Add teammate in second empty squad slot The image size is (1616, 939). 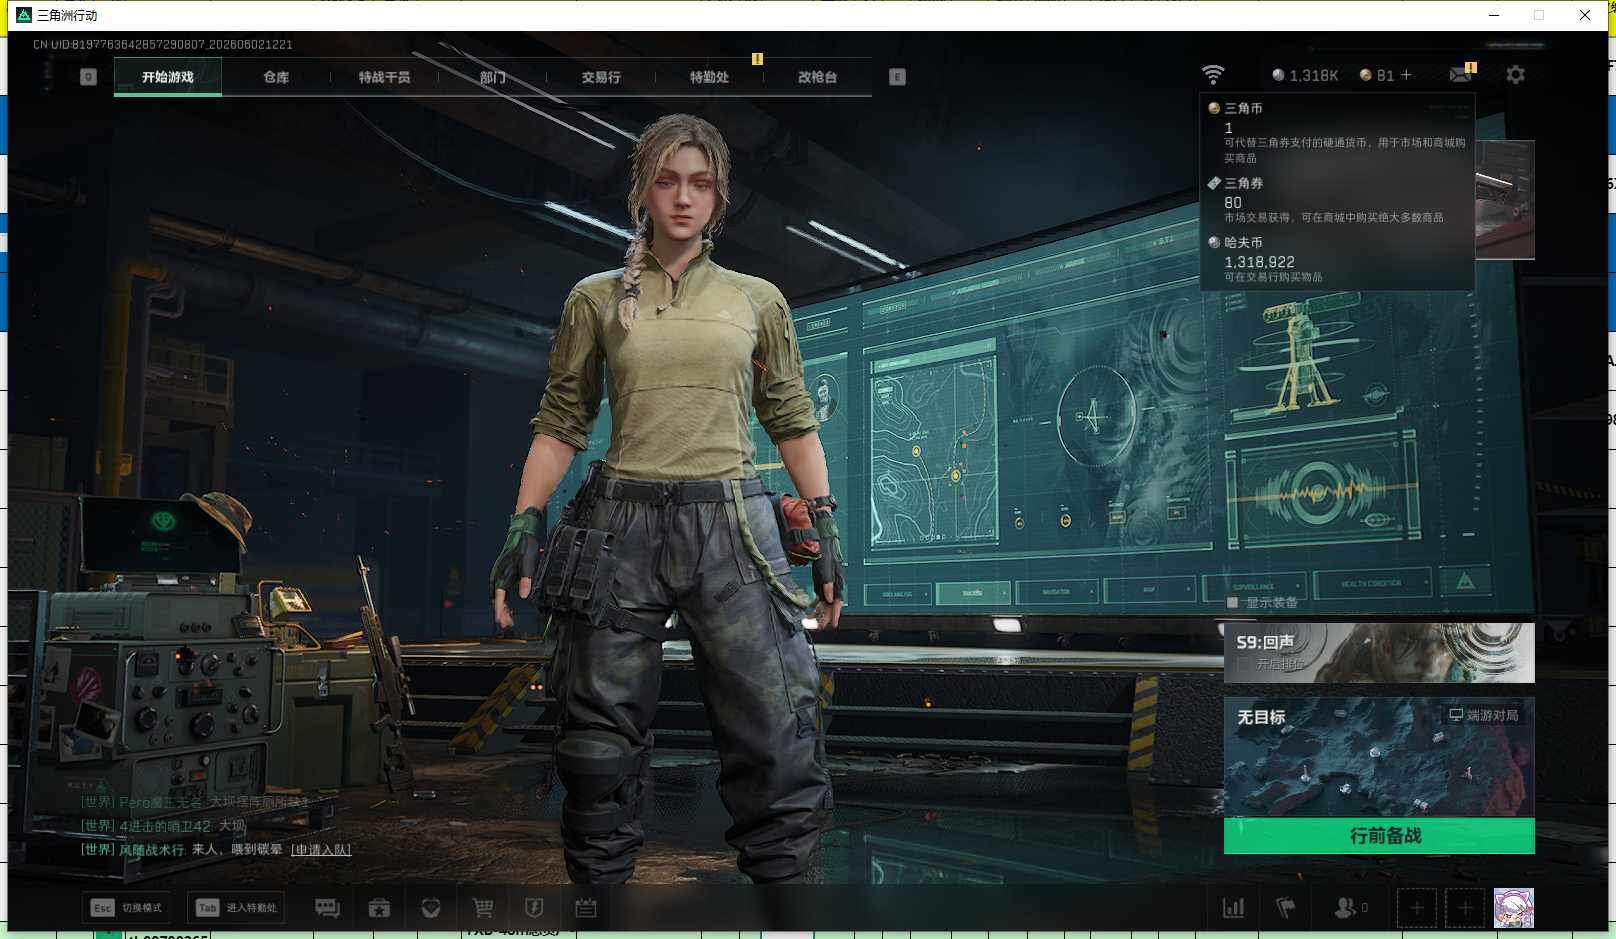click(x=1465, y=908)
